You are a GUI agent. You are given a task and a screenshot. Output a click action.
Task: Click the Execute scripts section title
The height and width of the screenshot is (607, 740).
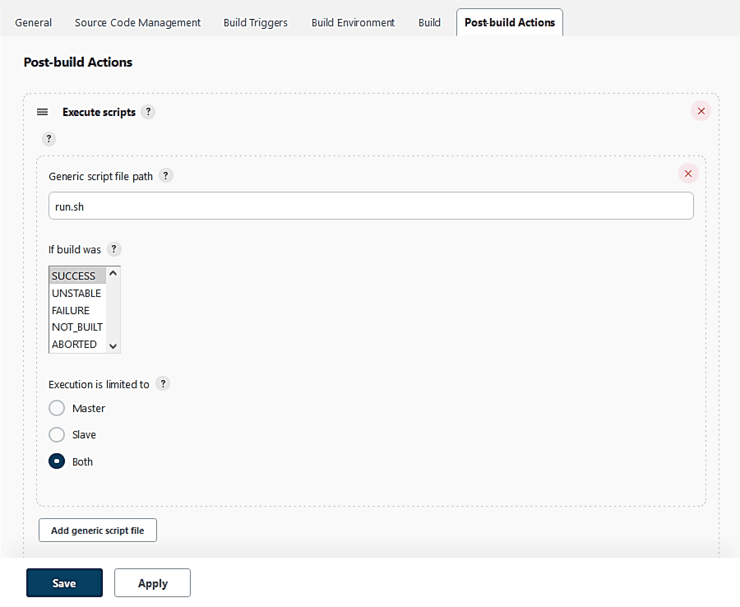99,112
